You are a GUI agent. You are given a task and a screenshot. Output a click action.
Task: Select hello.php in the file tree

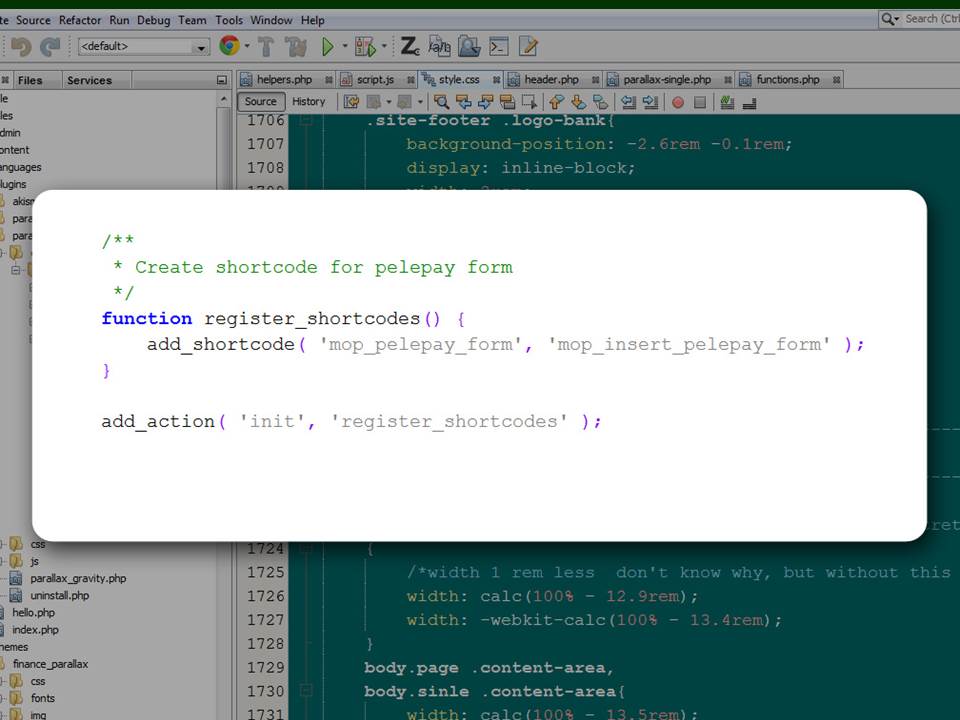click(x=33, y=613)
